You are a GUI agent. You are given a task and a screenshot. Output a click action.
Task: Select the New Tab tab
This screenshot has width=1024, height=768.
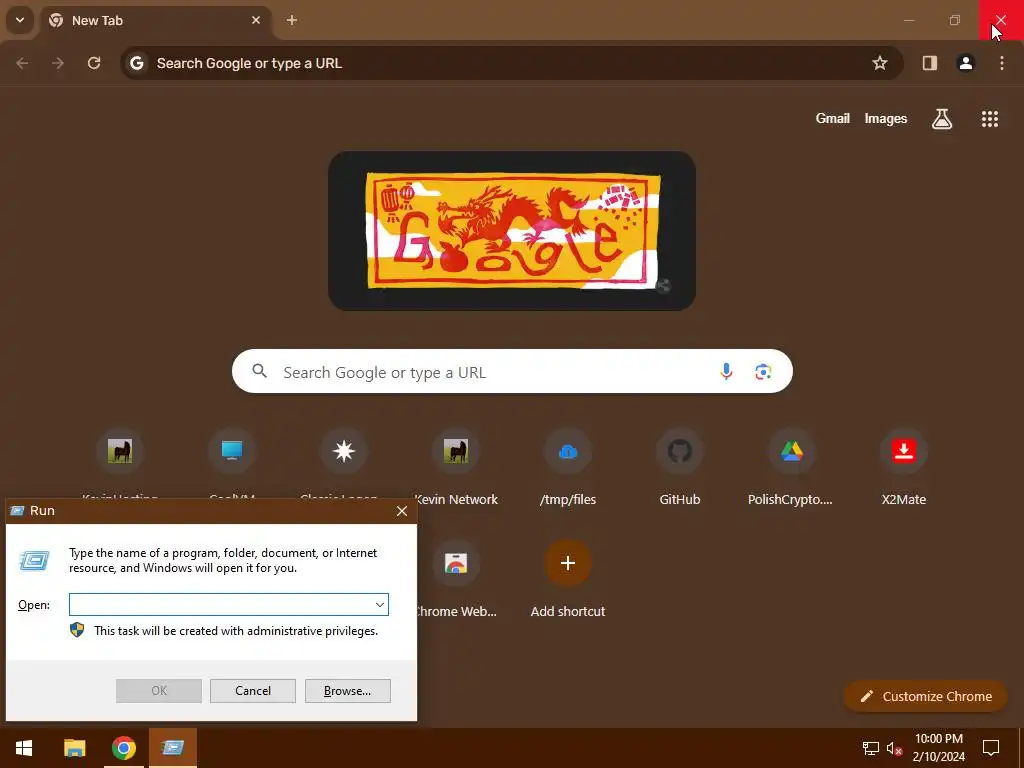[x=155, y=20]
